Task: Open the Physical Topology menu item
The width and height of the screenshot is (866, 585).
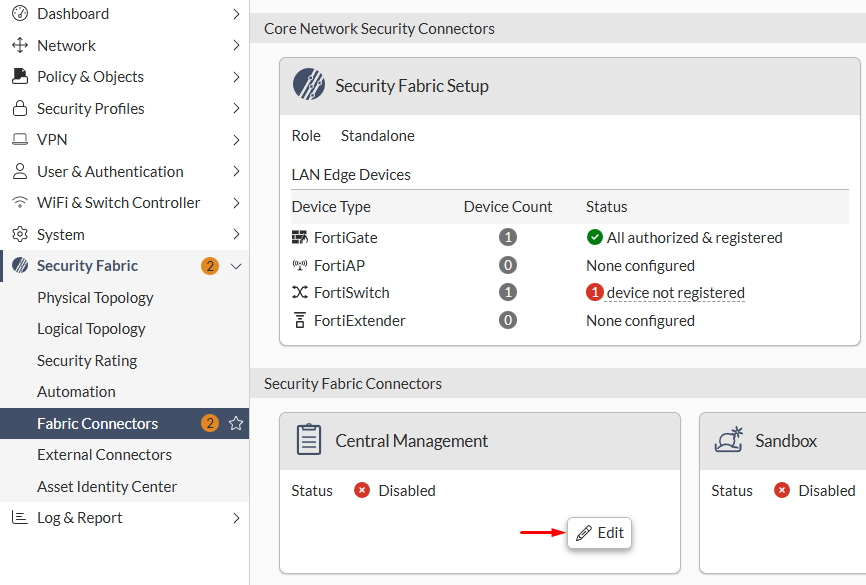Action: pos(95,297)
